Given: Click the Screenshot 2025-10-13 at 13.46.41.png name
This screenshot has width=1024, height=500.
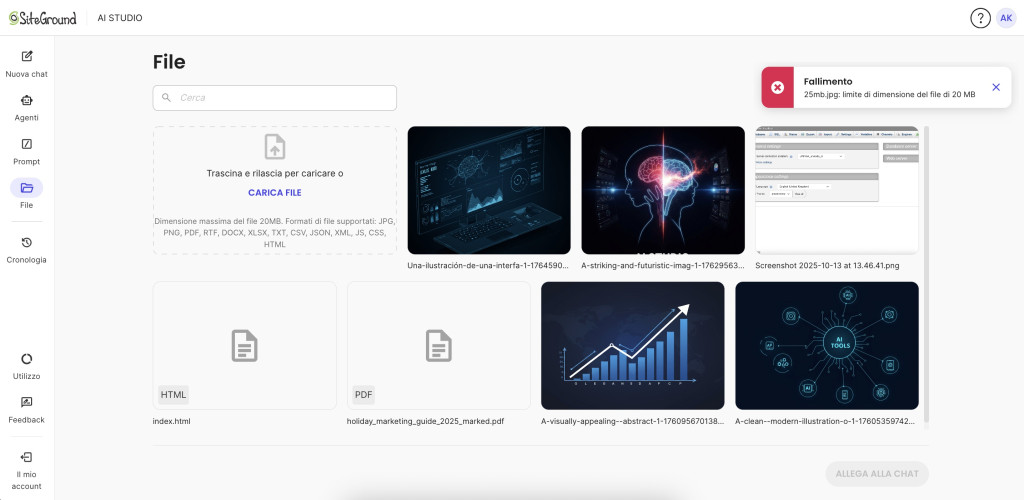Looking at the screenshot, I should pyautogui.click(x=827, y=266).
